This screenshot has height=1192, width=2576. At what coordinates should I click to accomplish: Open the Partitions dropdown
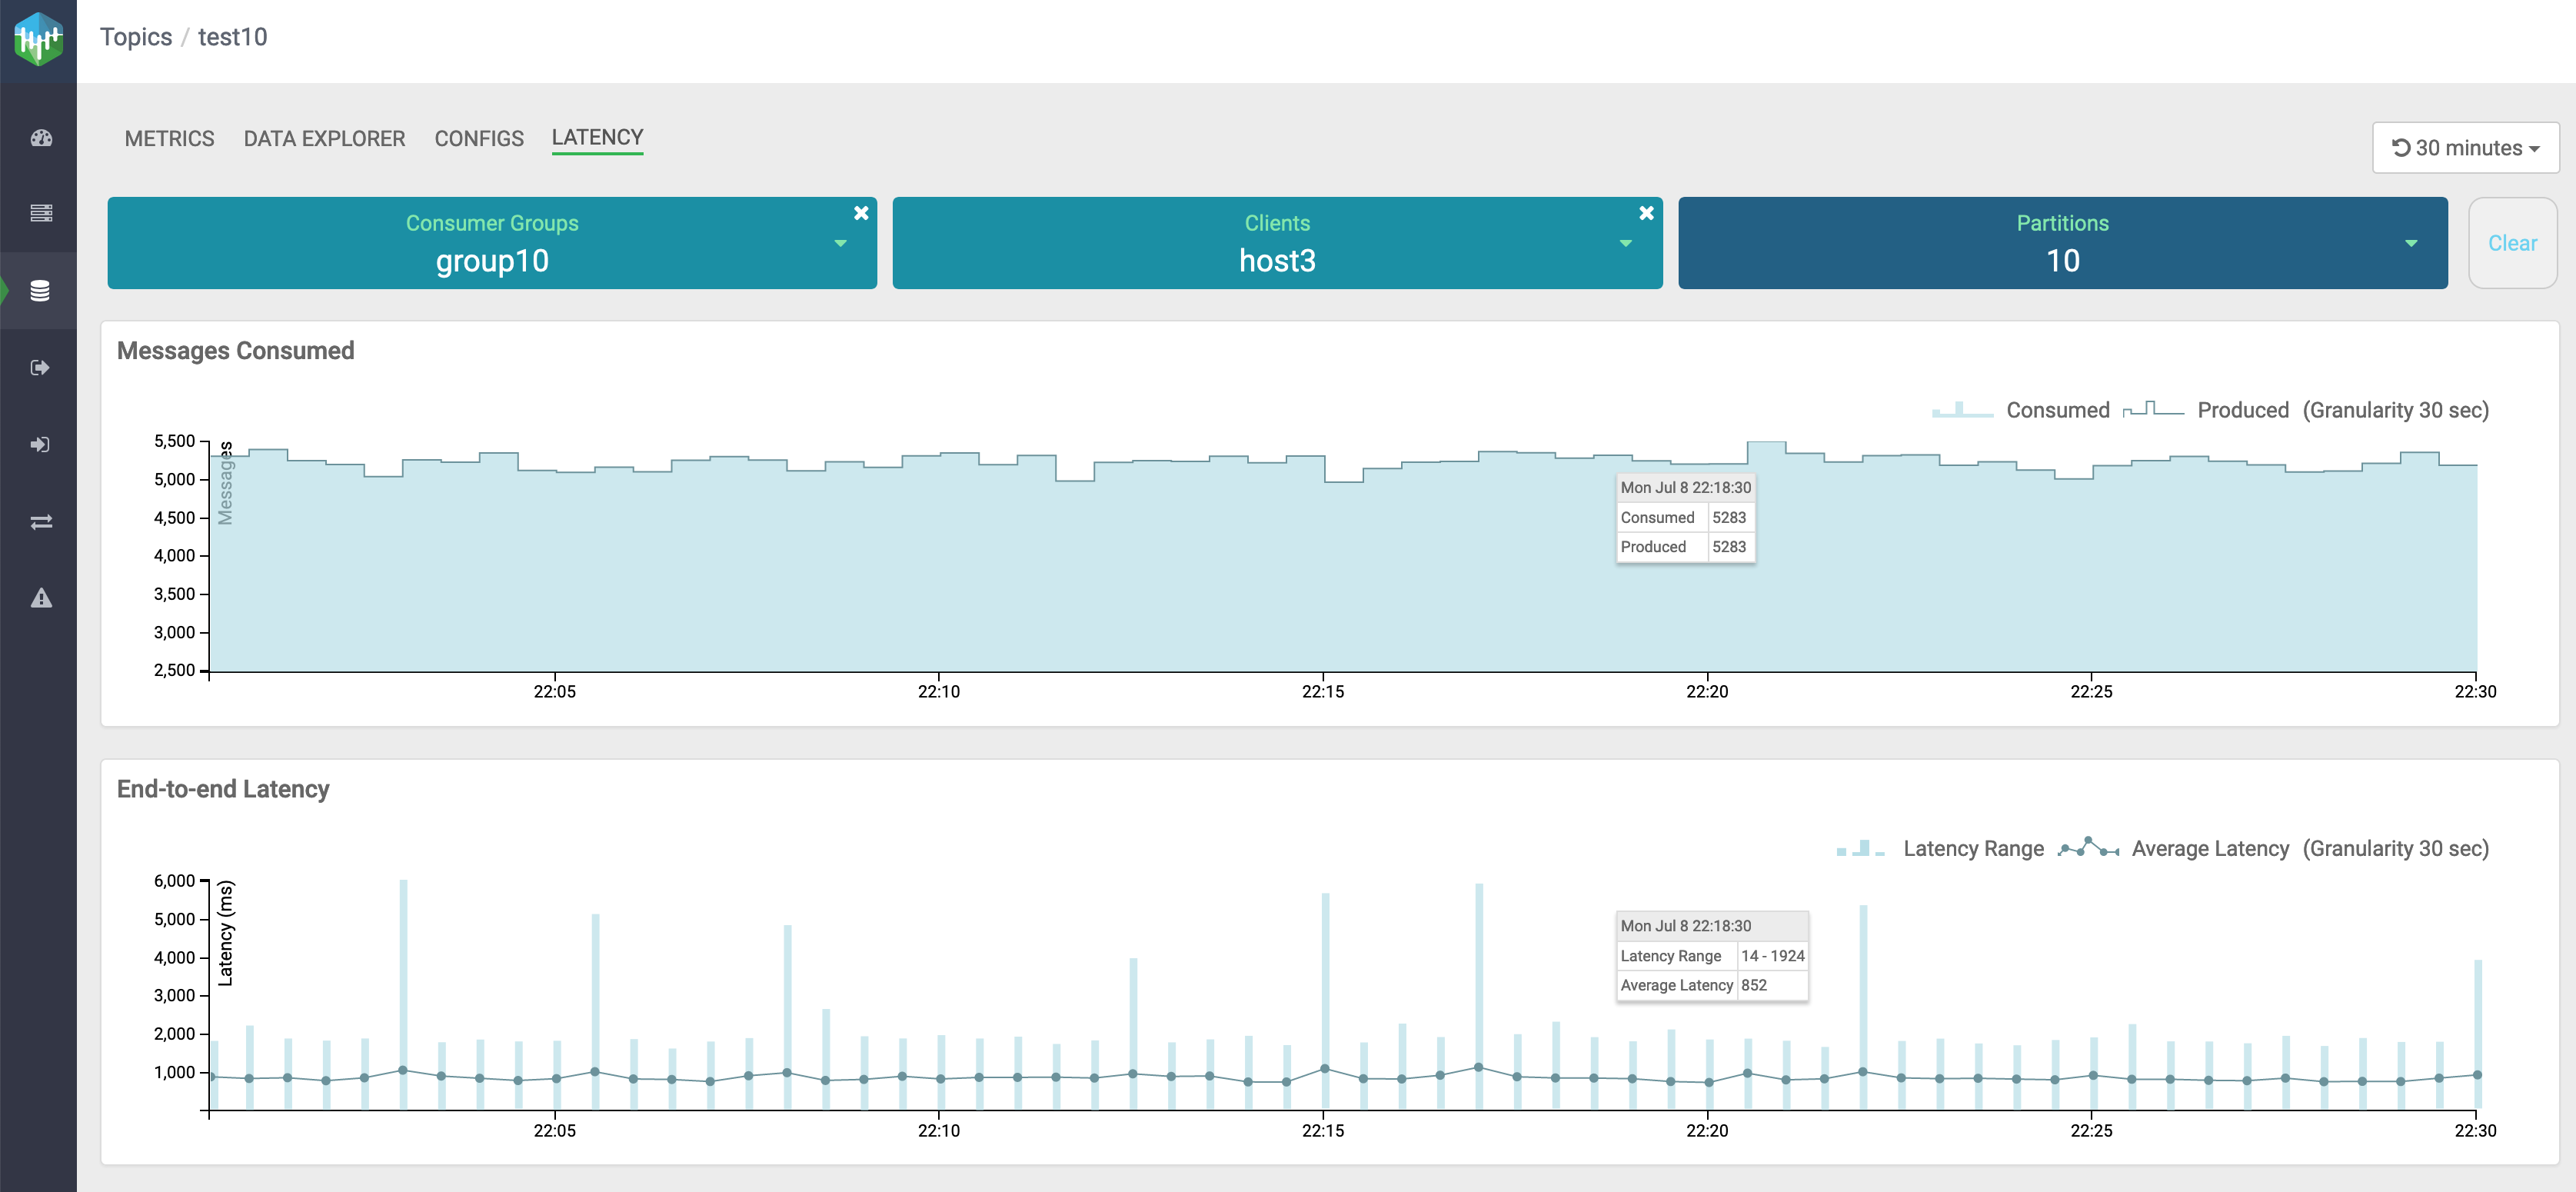point(2411,243)
